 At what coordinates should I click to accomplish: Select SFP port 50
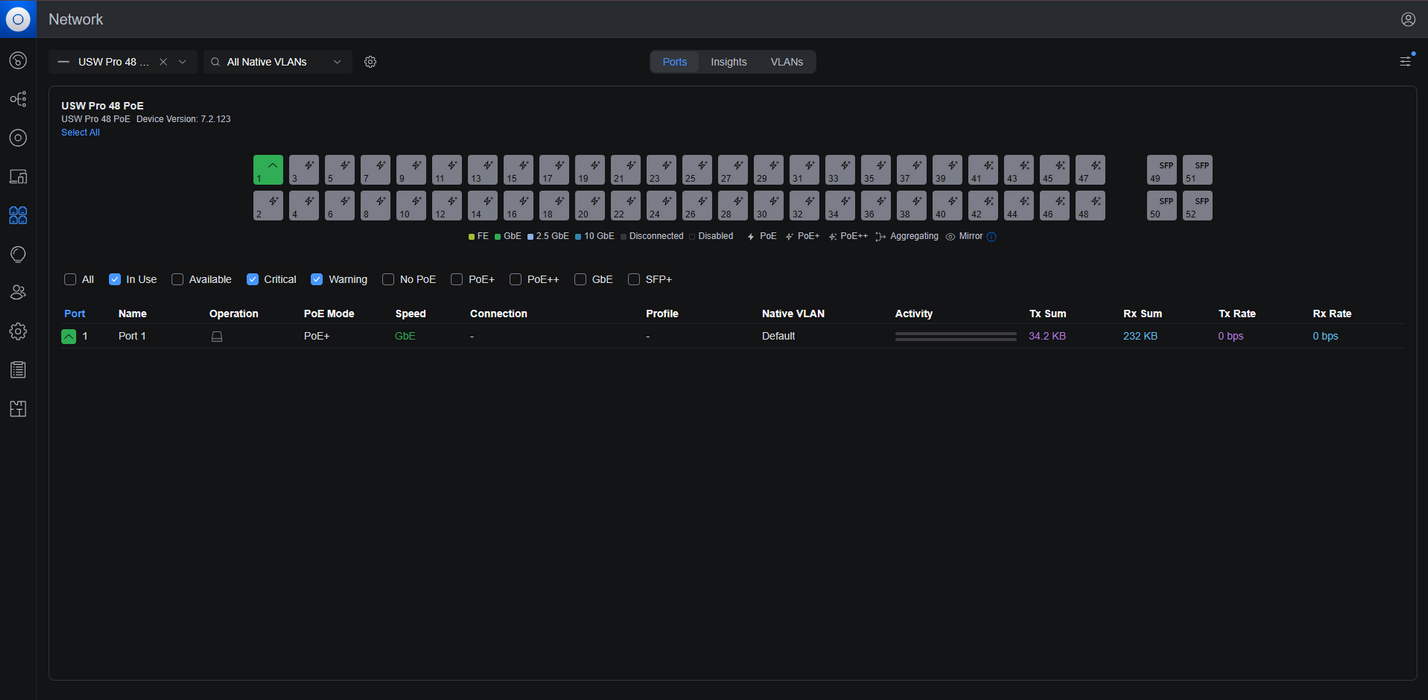tap(1162, 206)
